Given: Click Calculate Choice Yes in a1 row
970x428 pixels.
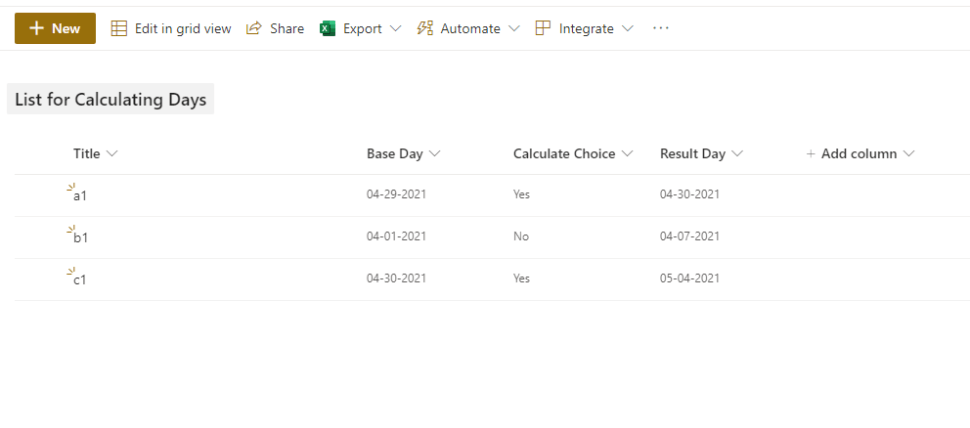Looking at the screenshot, I should (521, 194).
